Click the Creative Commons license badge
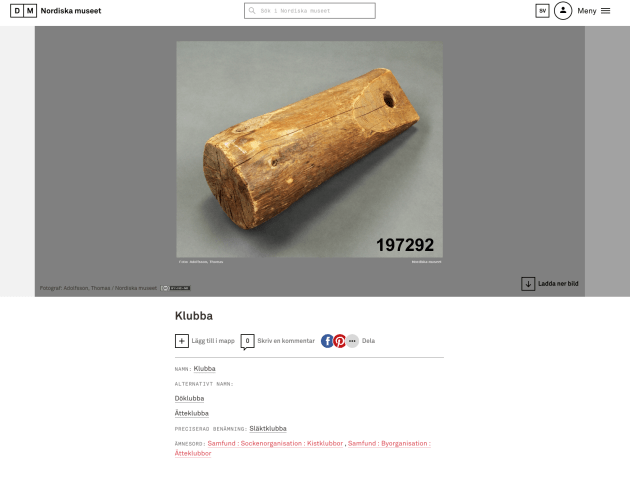Screen dimensions: 630x494 tap(176, 288)
